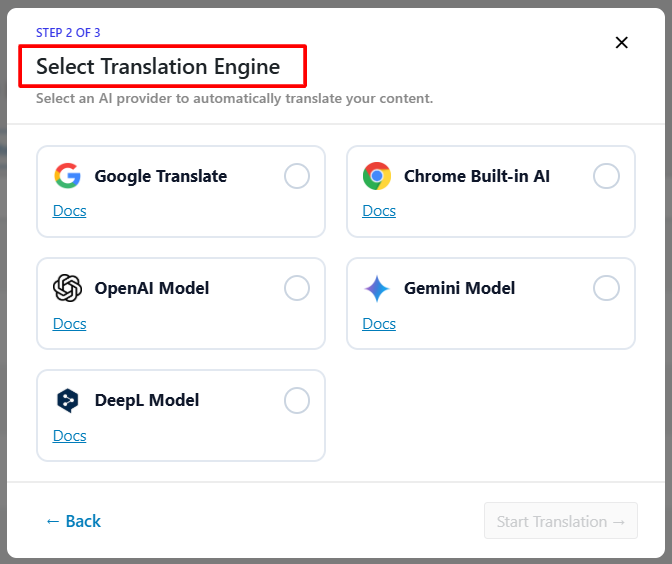
Task: Click the Chrome Built-in AI label
Action: point(477,176)
